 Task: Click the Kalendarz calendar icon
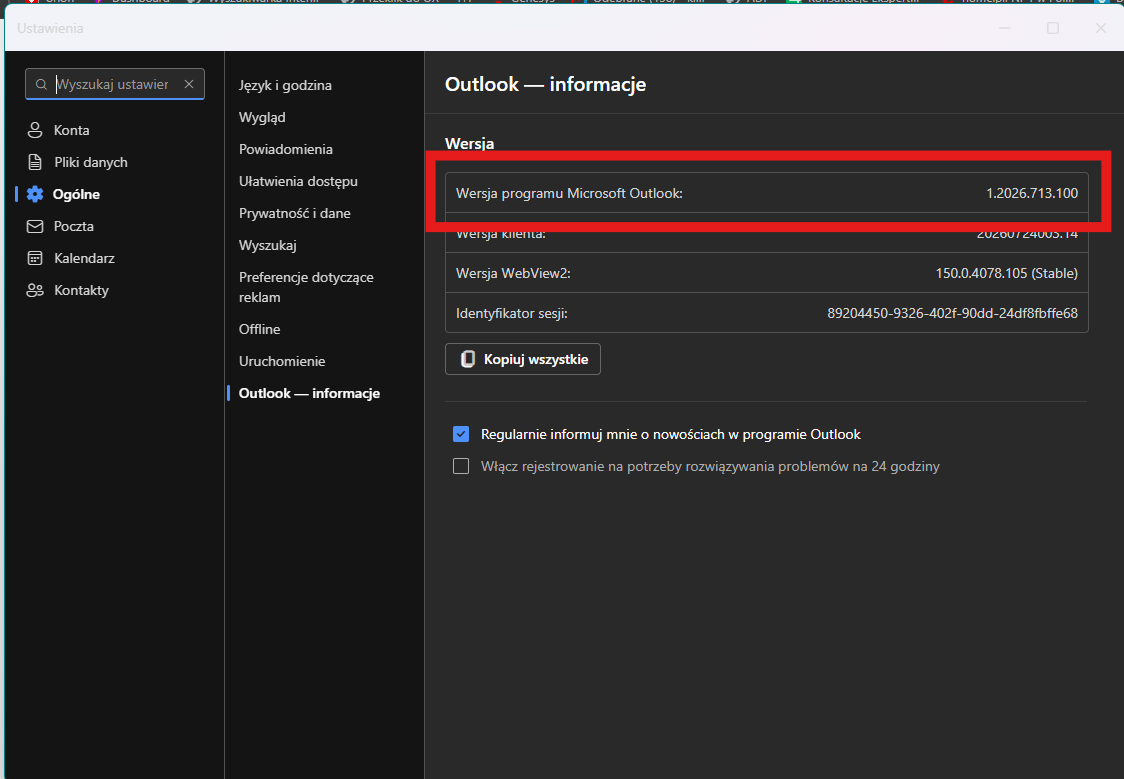34,258
